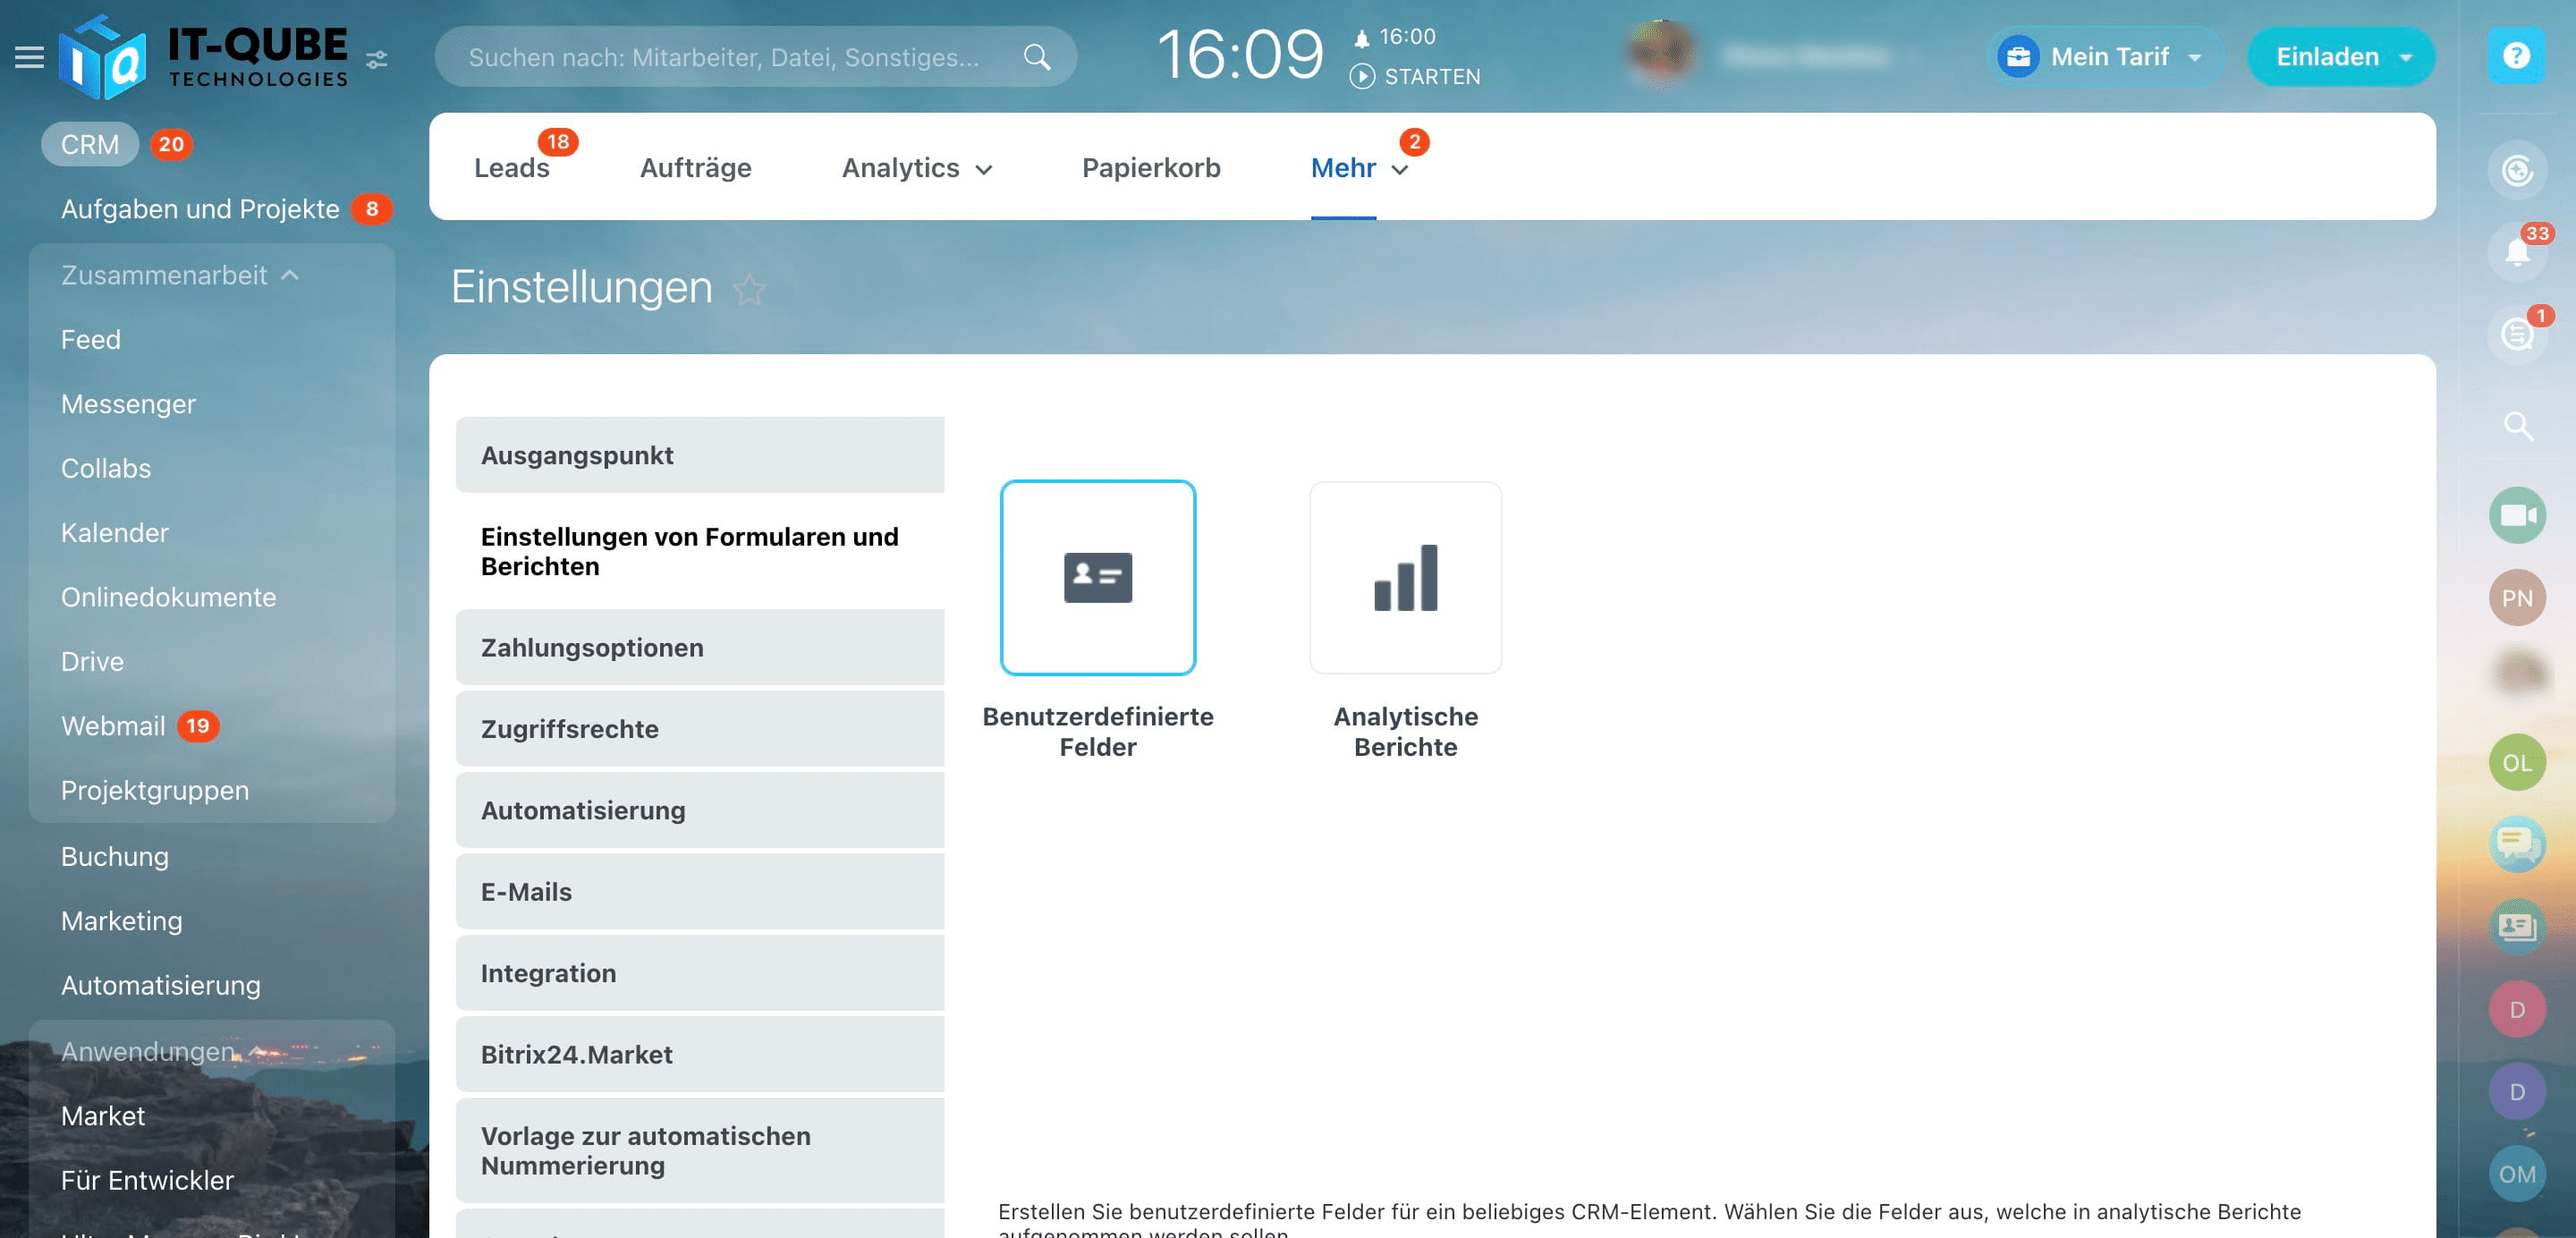Click the search magnifier in right sidebar
2576x1238 pixels.
2517,427
